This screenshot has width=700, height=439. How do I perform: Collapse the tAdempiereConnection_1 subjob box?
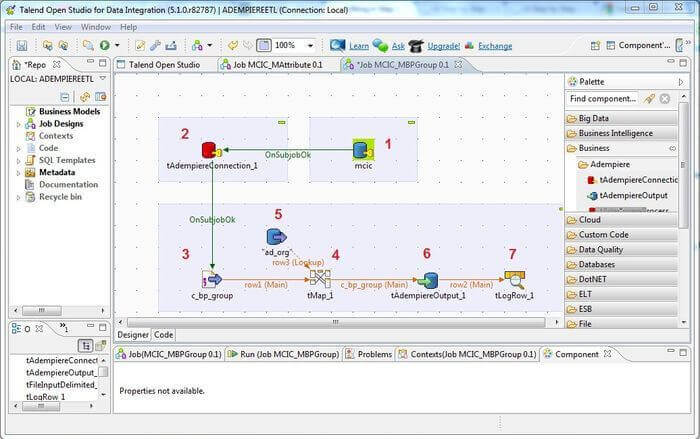(x=282, y=122)
